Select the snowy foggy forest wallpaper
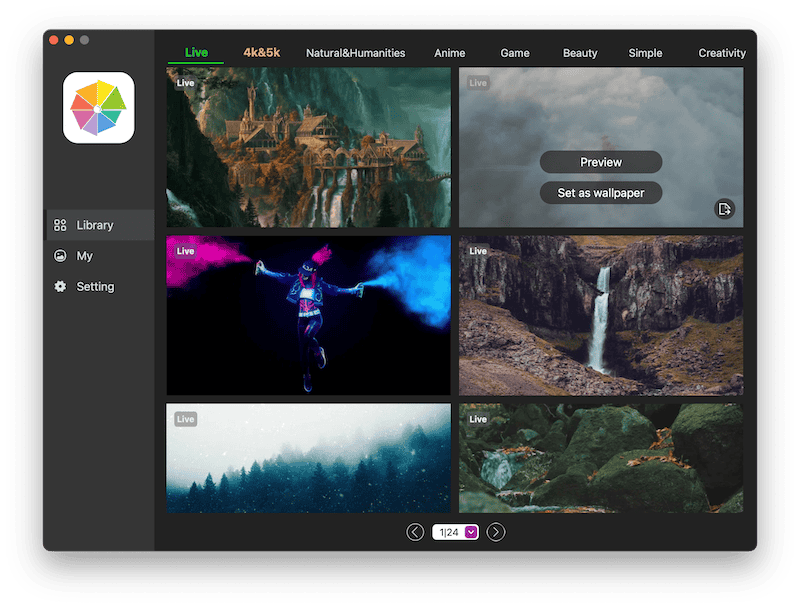Viewport: 800px width, 608px height. [308, 458]
